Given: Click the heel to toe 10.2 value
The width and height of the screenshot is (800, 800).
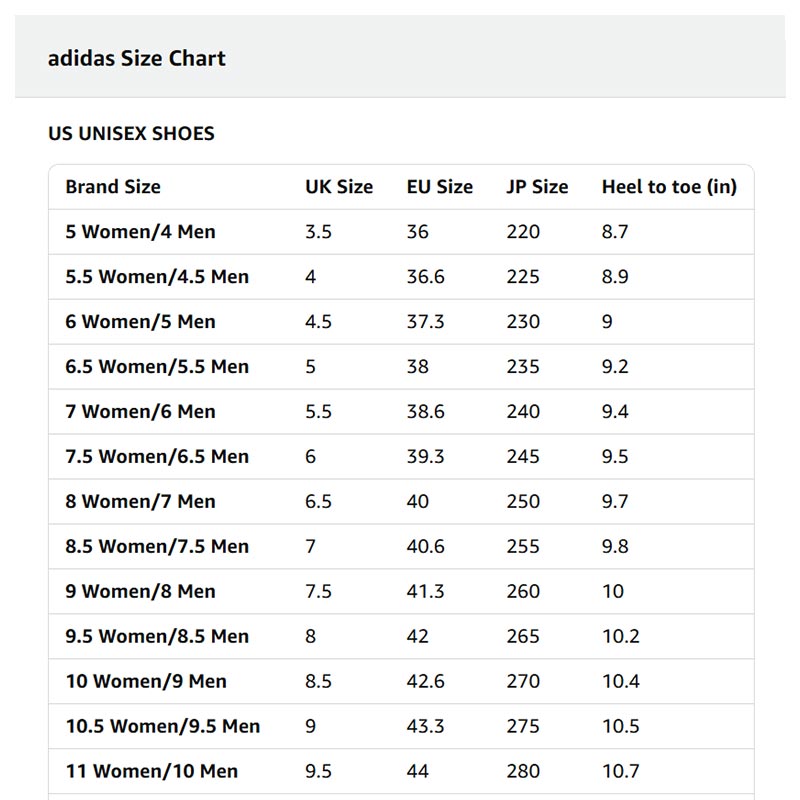Looking at the screenshot, I should (621, 637).
